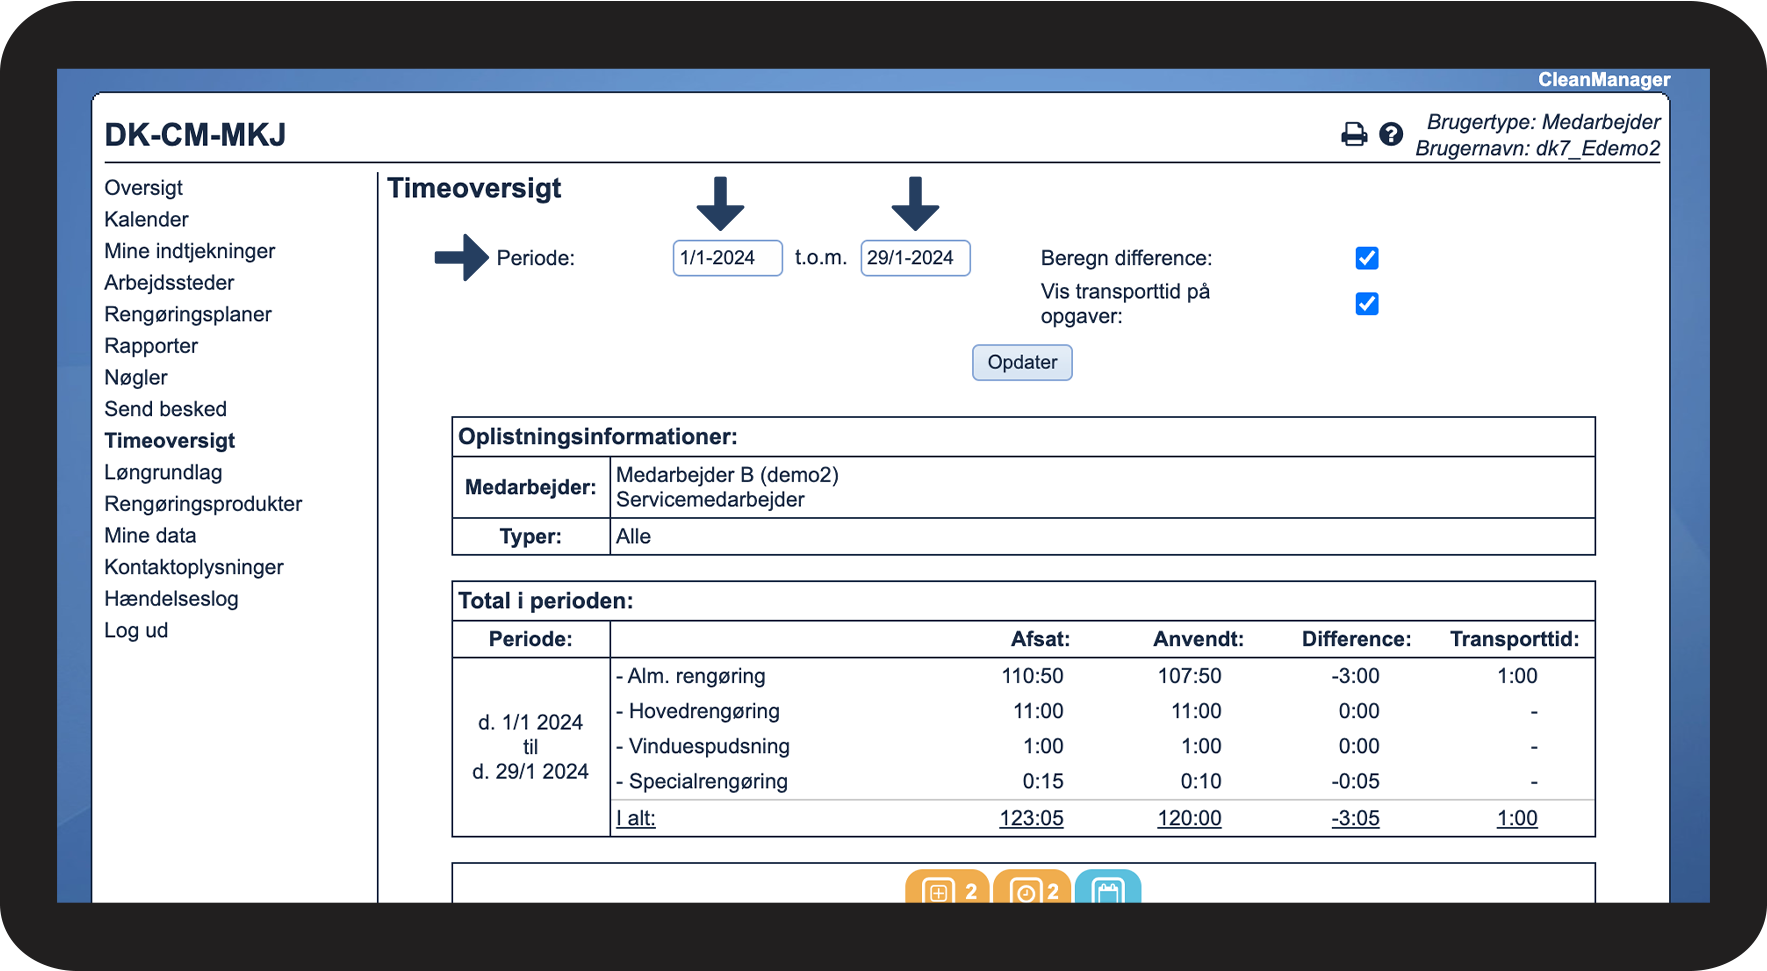Image resolution: width=1767 pixels, height=971 pixels.
Task: Open the Rapporter menu item
Action: click(151, 346)
